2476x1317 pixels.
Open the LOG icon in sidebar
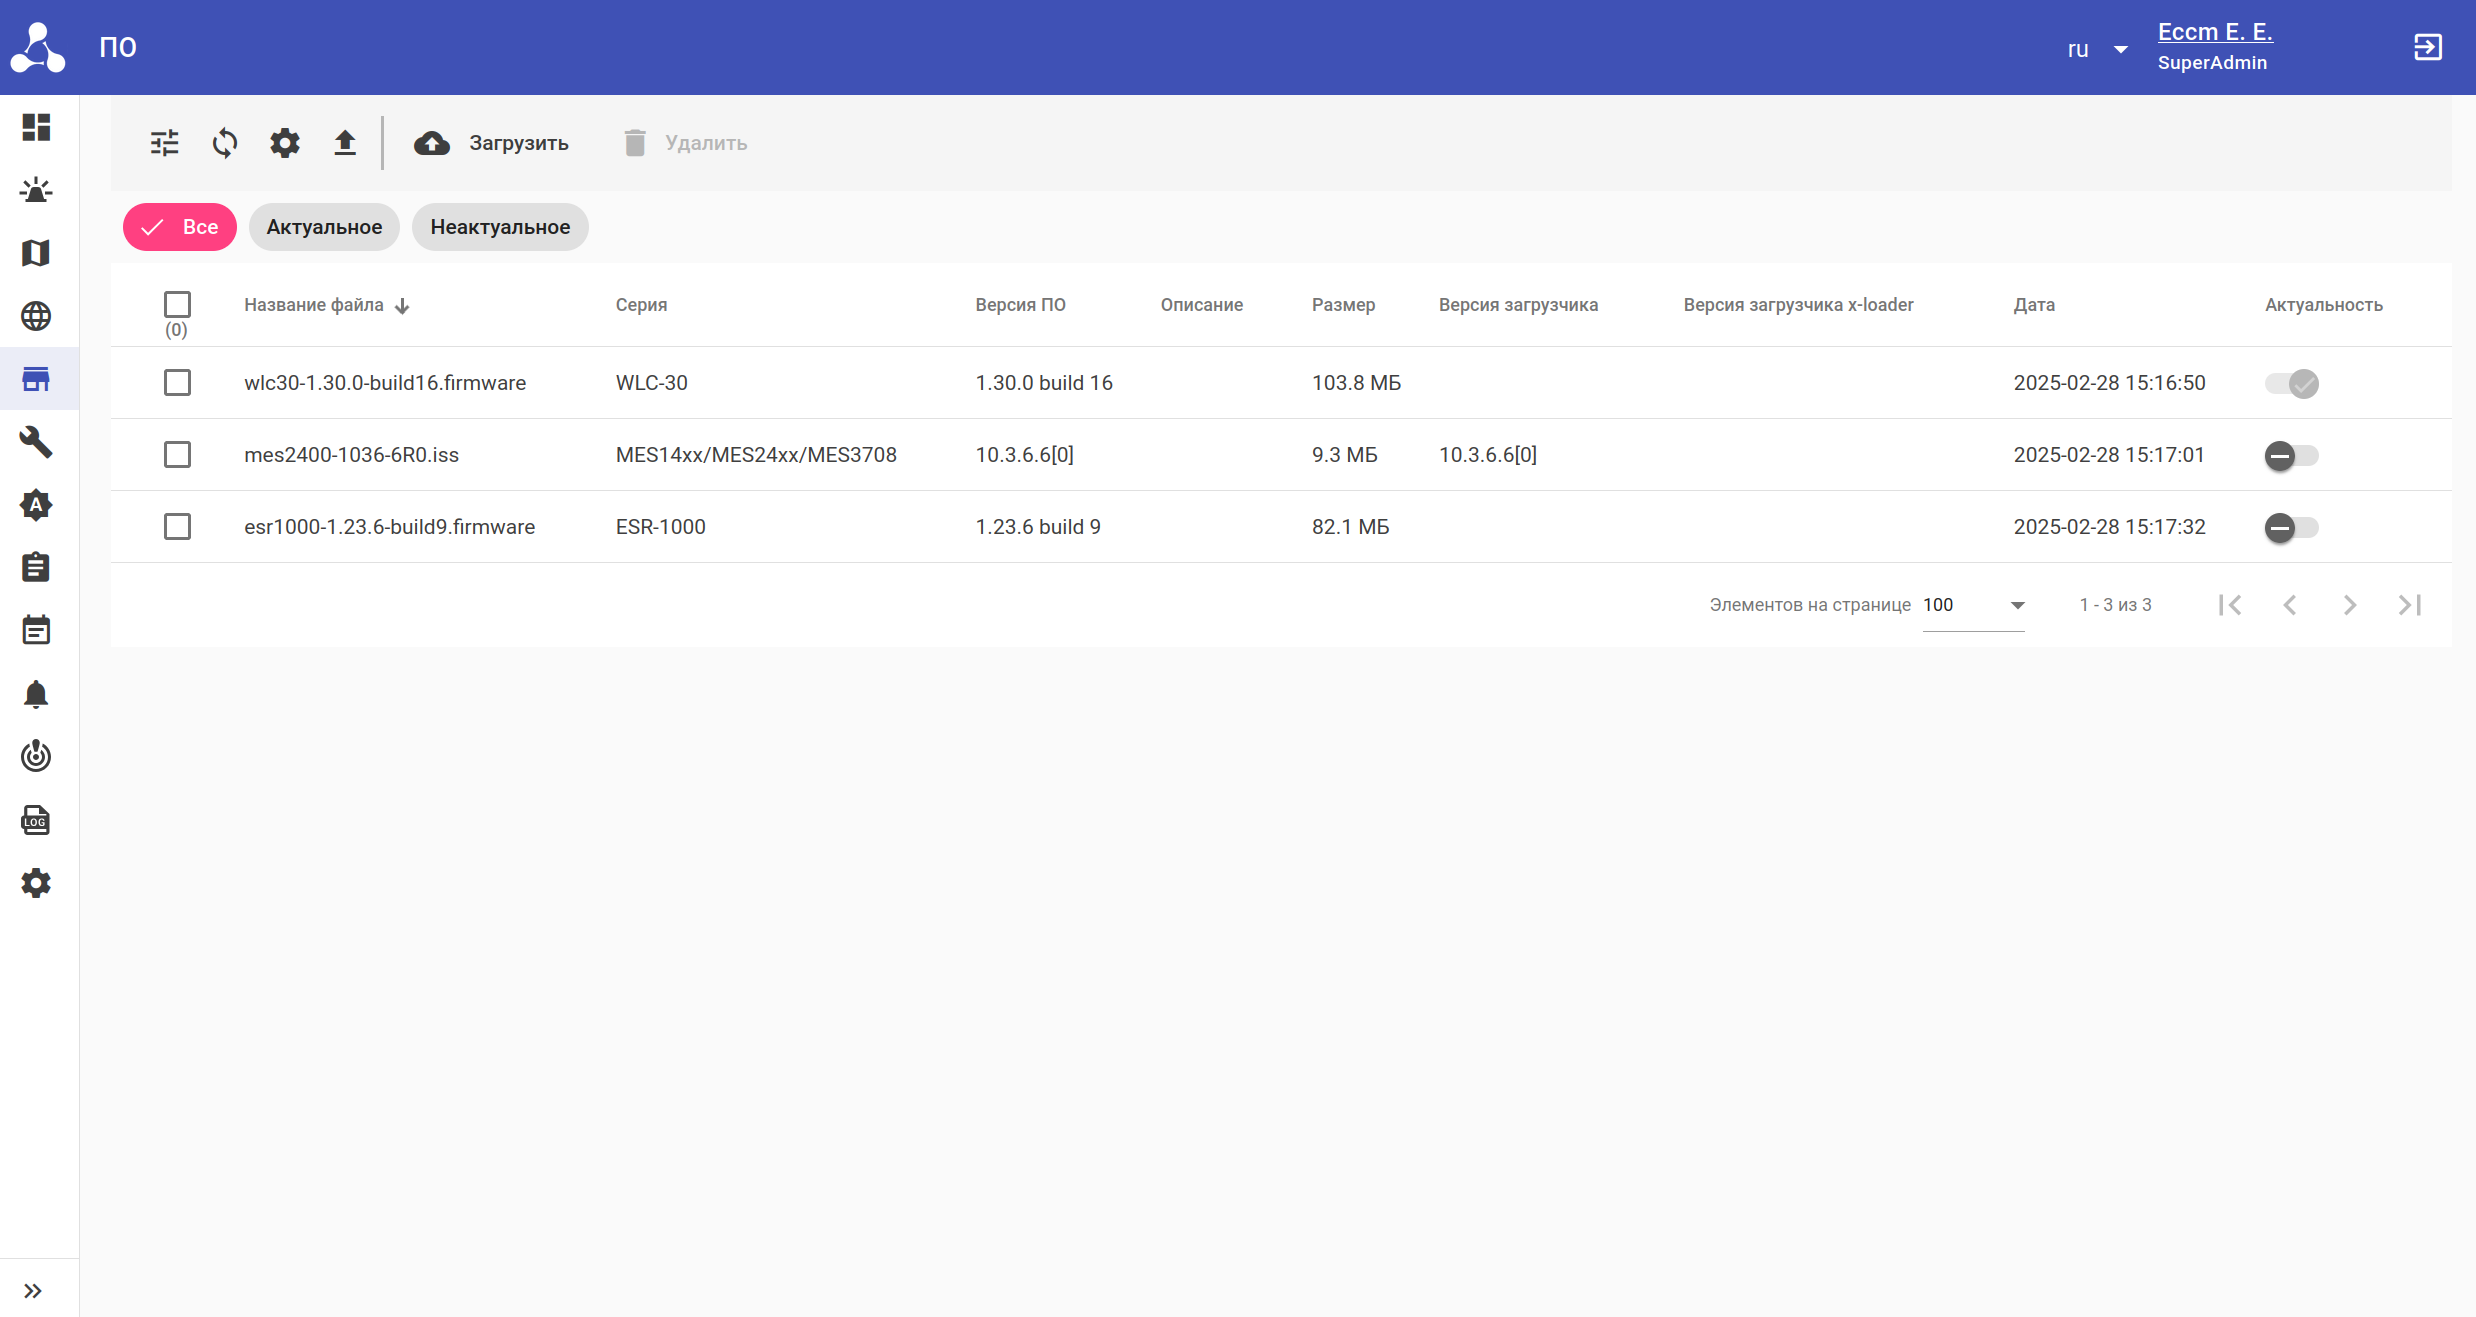(36, 820)
